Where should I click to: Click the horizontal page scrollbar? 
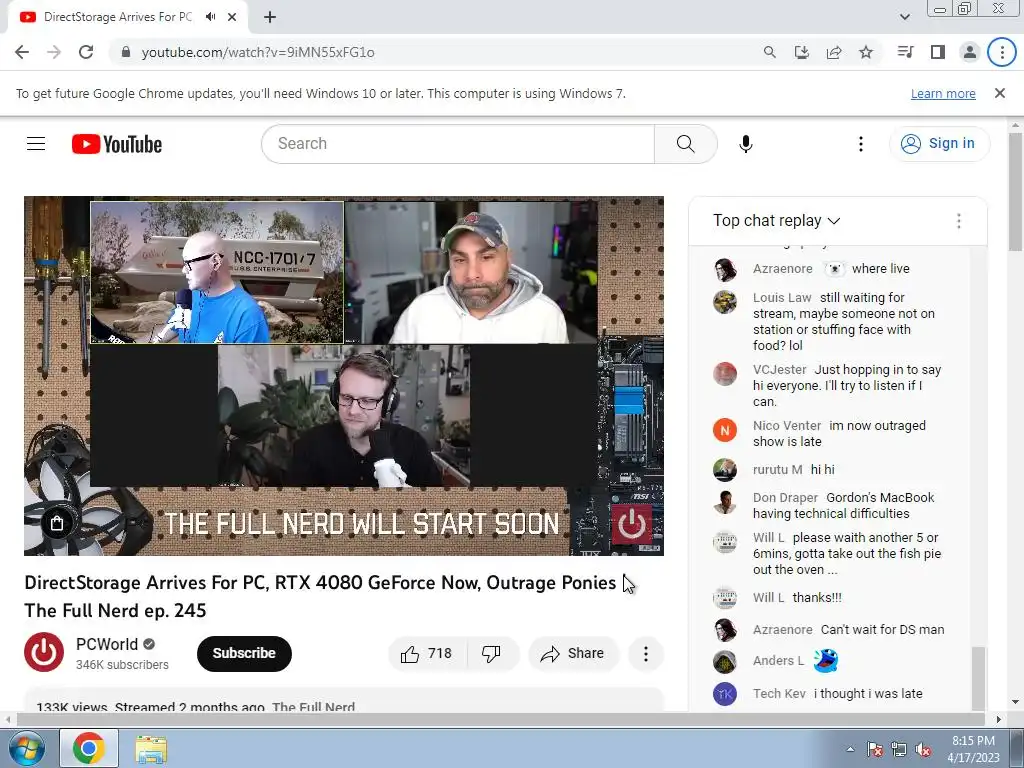(x=500, y=720)
